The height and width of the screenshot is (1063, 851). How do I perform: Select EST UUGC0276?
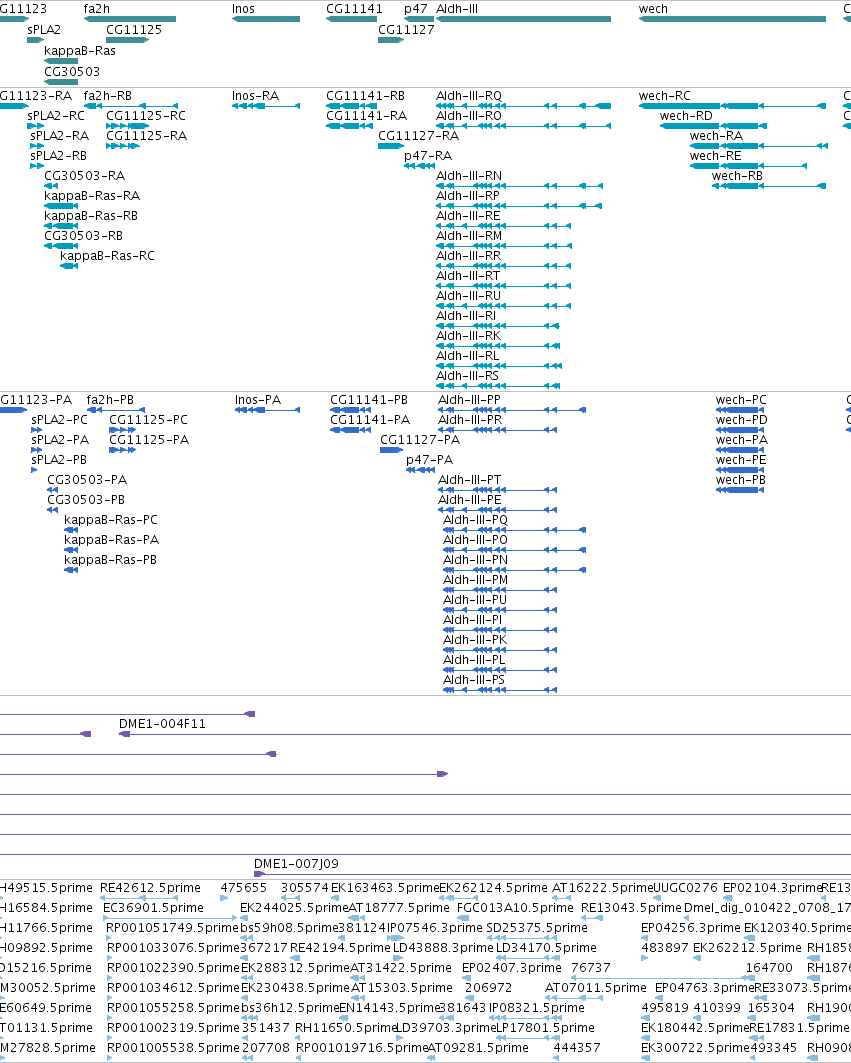[x=685, y=887]
